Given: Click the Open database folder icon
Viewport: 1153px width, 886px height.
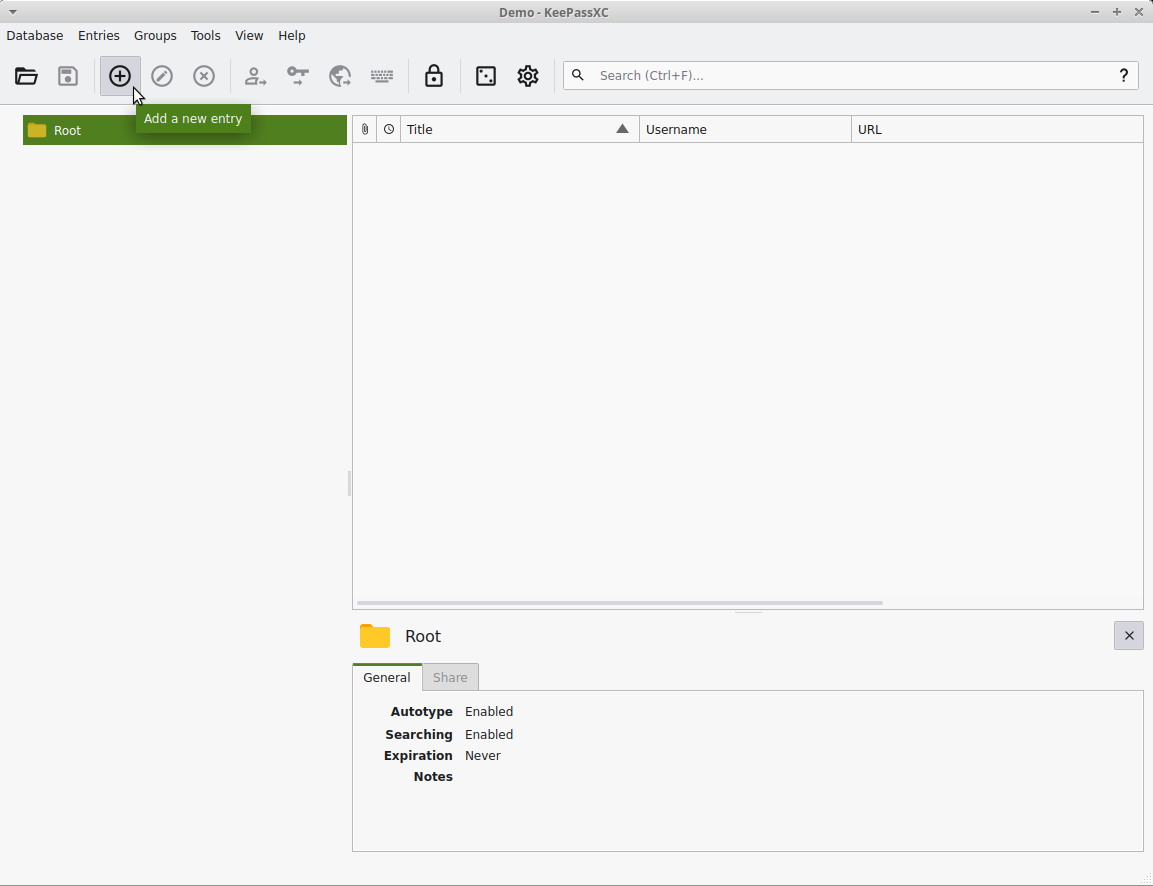Looking at the screenshot, I should click(x=27, y=76).
